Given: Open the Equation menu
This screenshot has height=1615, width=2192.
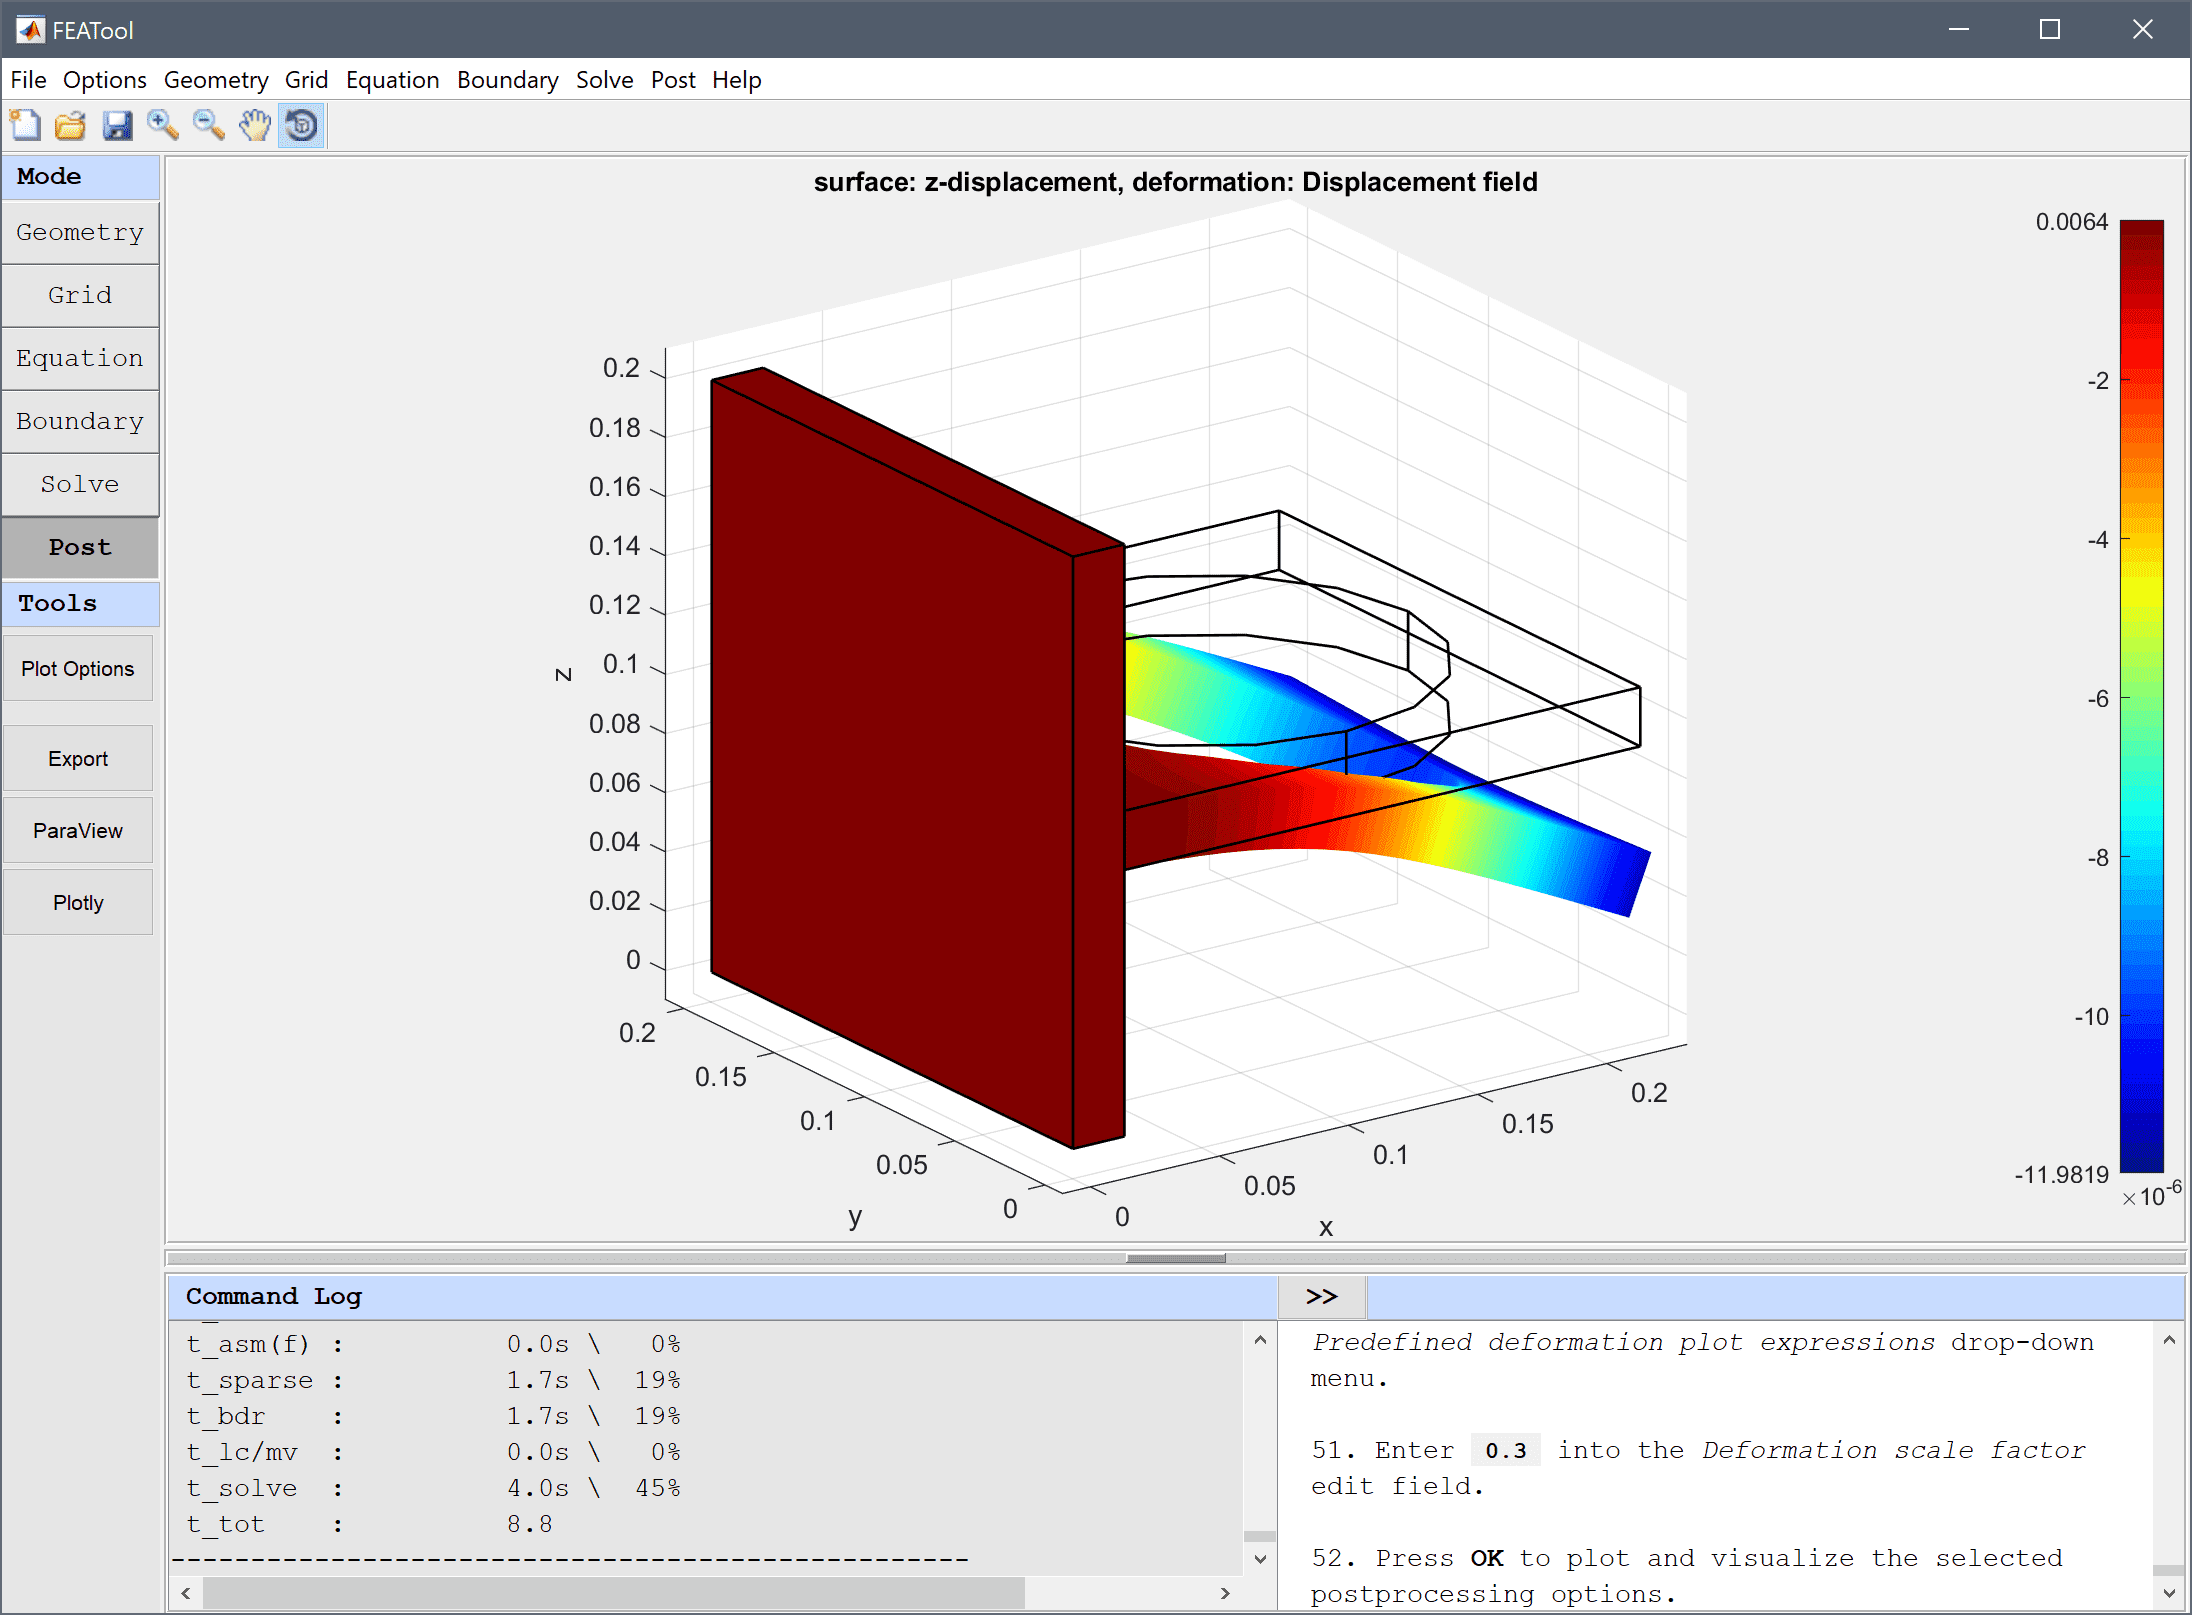Looking at the screenshot, I should [391, 78].
